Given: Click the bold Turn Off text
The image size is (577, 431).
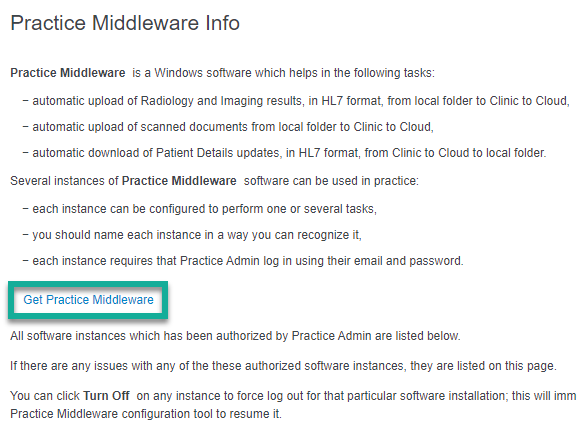Looking at the screenshot, I should [x=106, y=396].
